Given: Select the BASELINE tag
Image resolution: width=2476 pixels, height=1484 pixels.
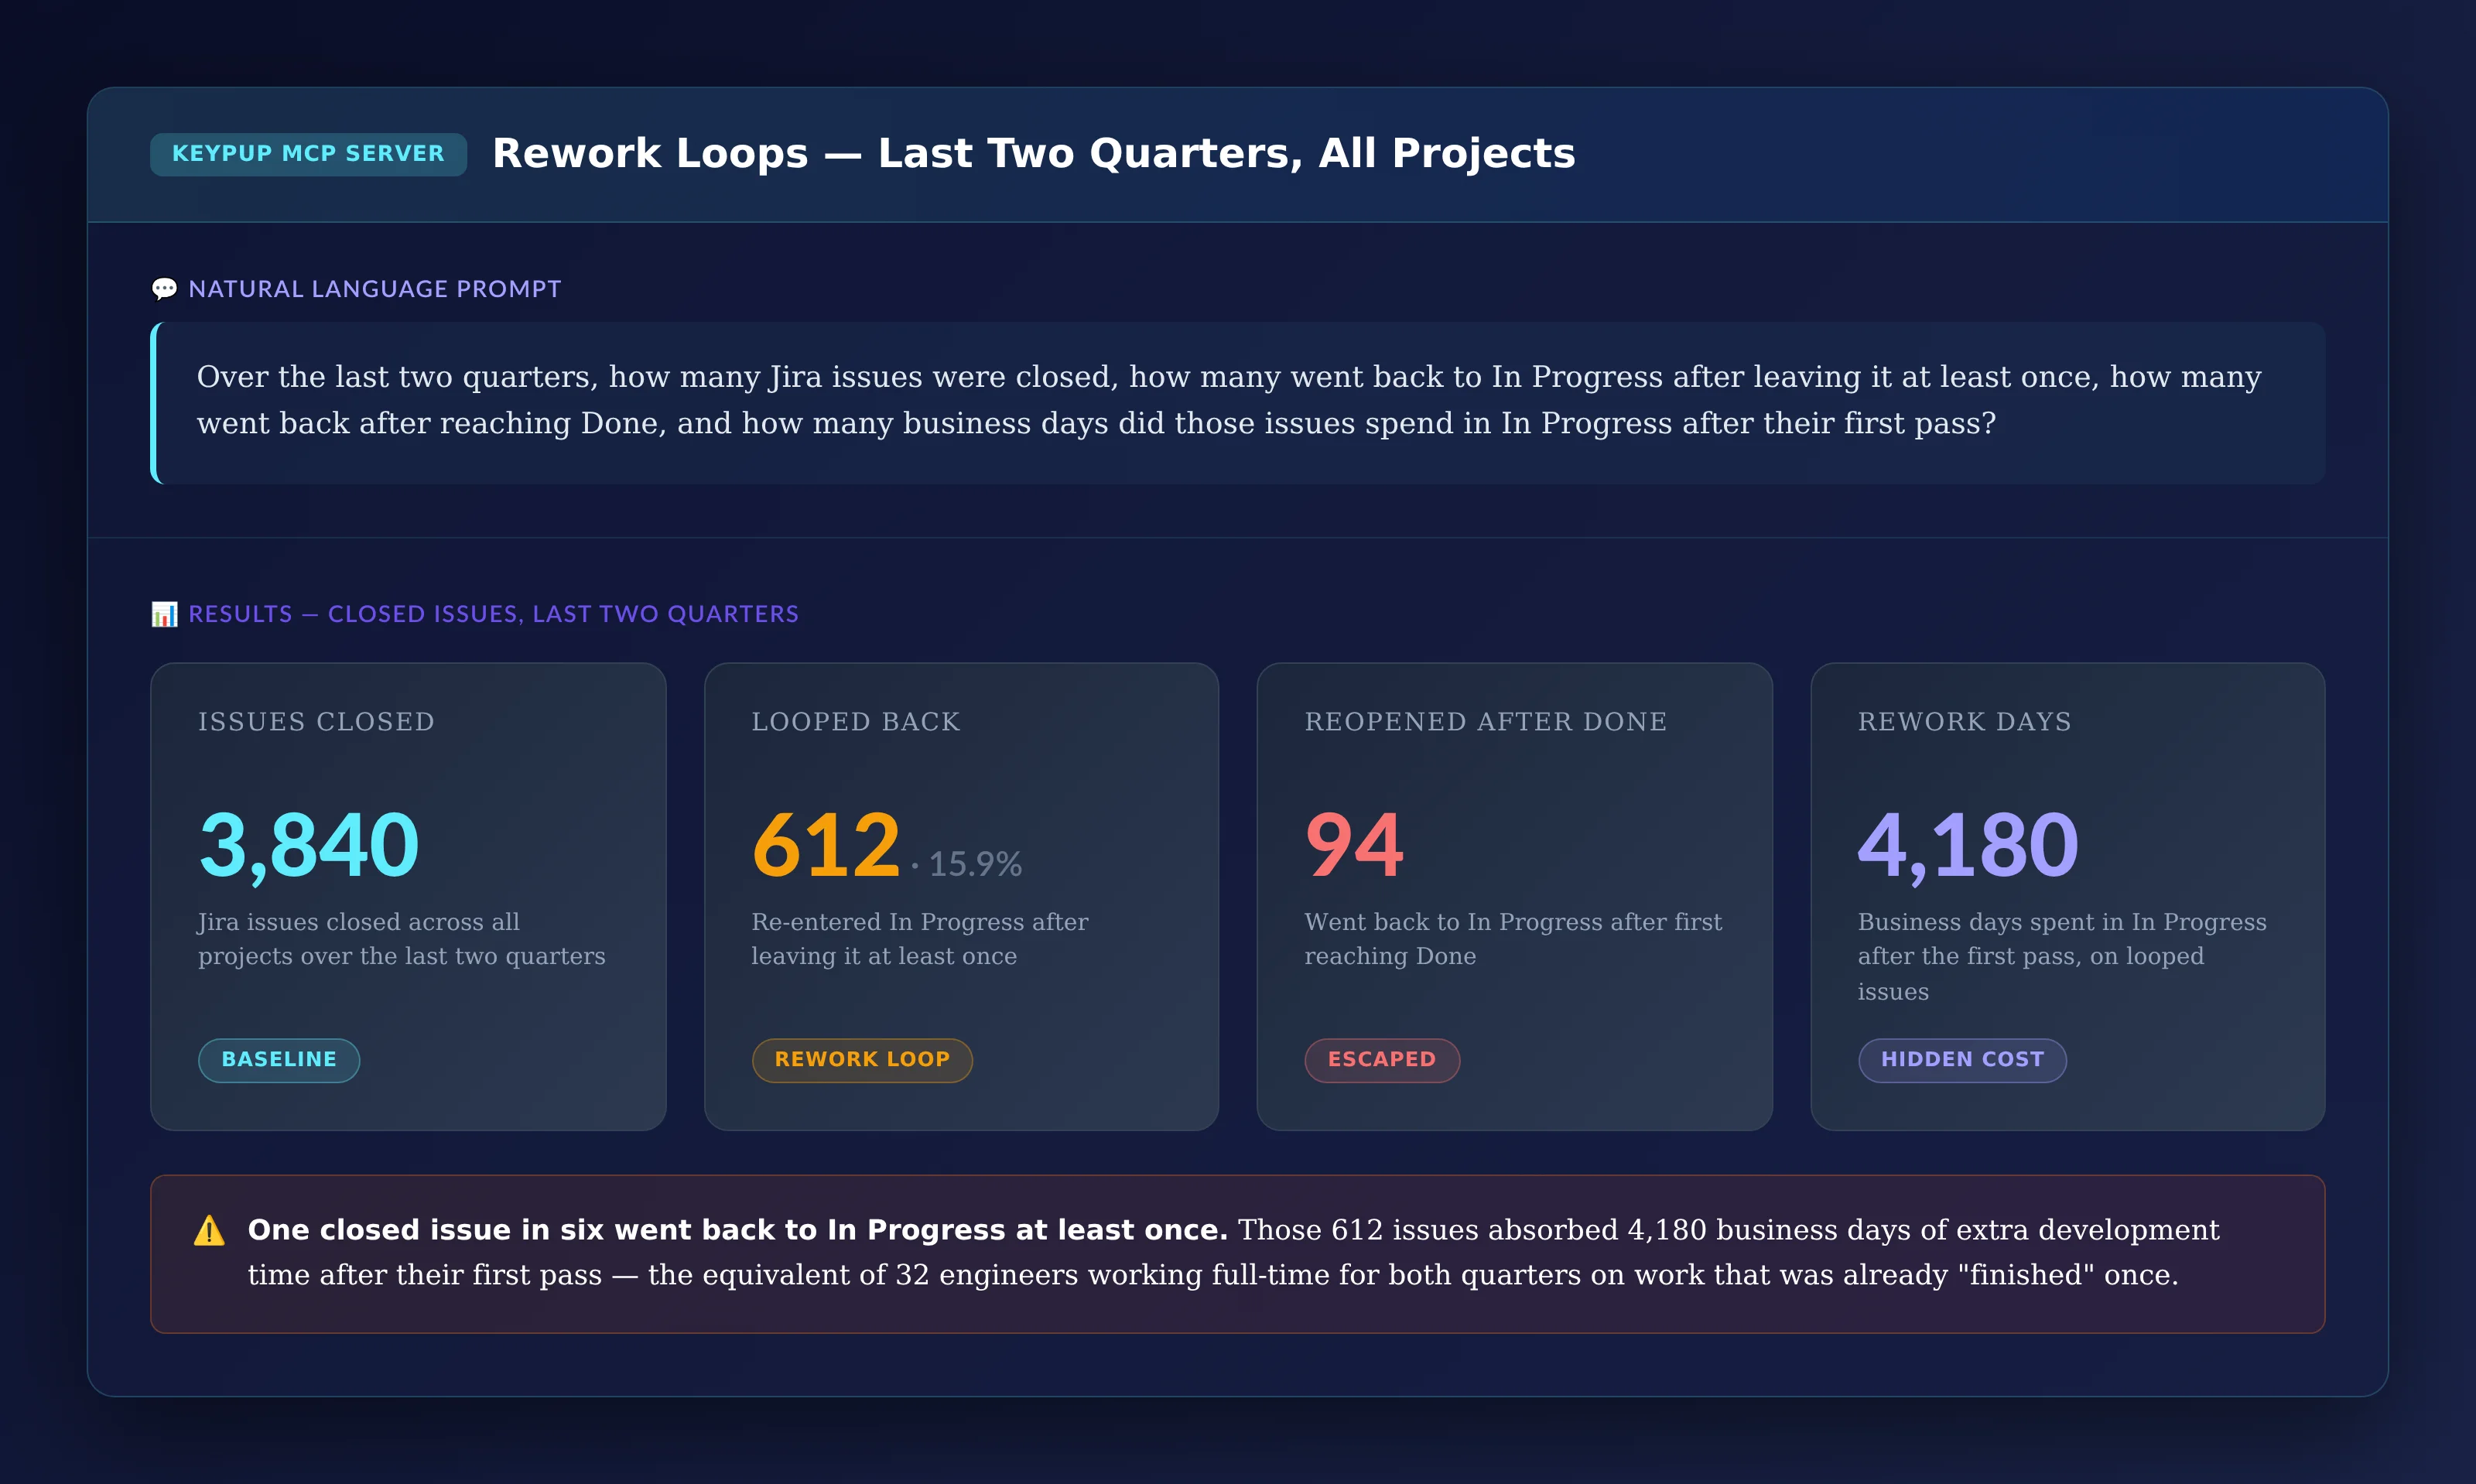Looking at the screenshot, I should pyautogui.click(x=279, y=1060).
